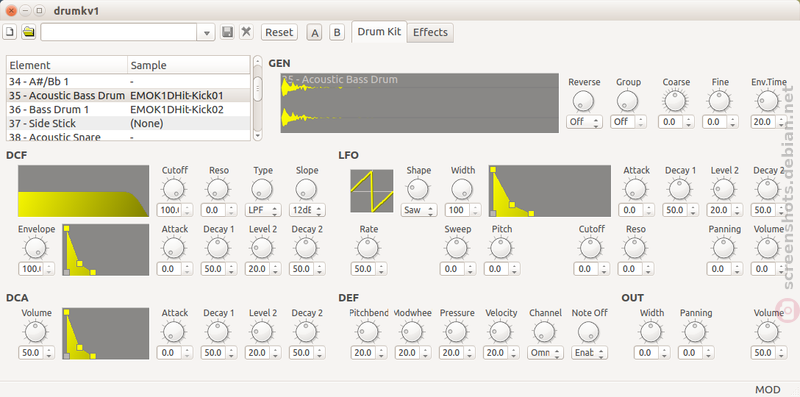Open the LFO Shape Saw dropdown
The height and width of the screenshot is (397, 800).
tap(419, 210)
